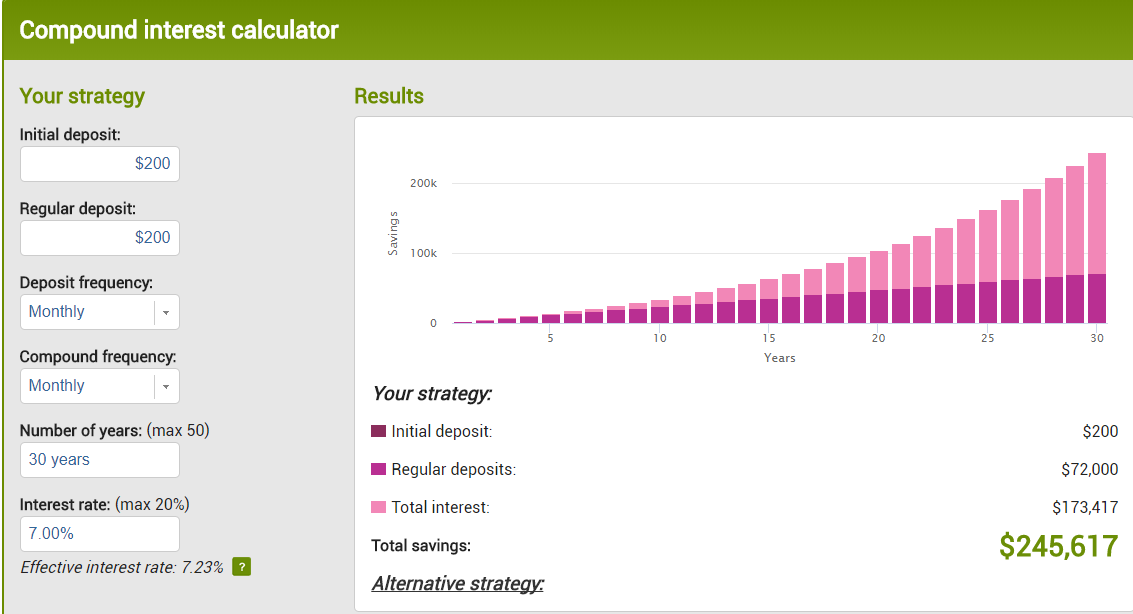Click the Regular deposit input field

pos(100,238)
